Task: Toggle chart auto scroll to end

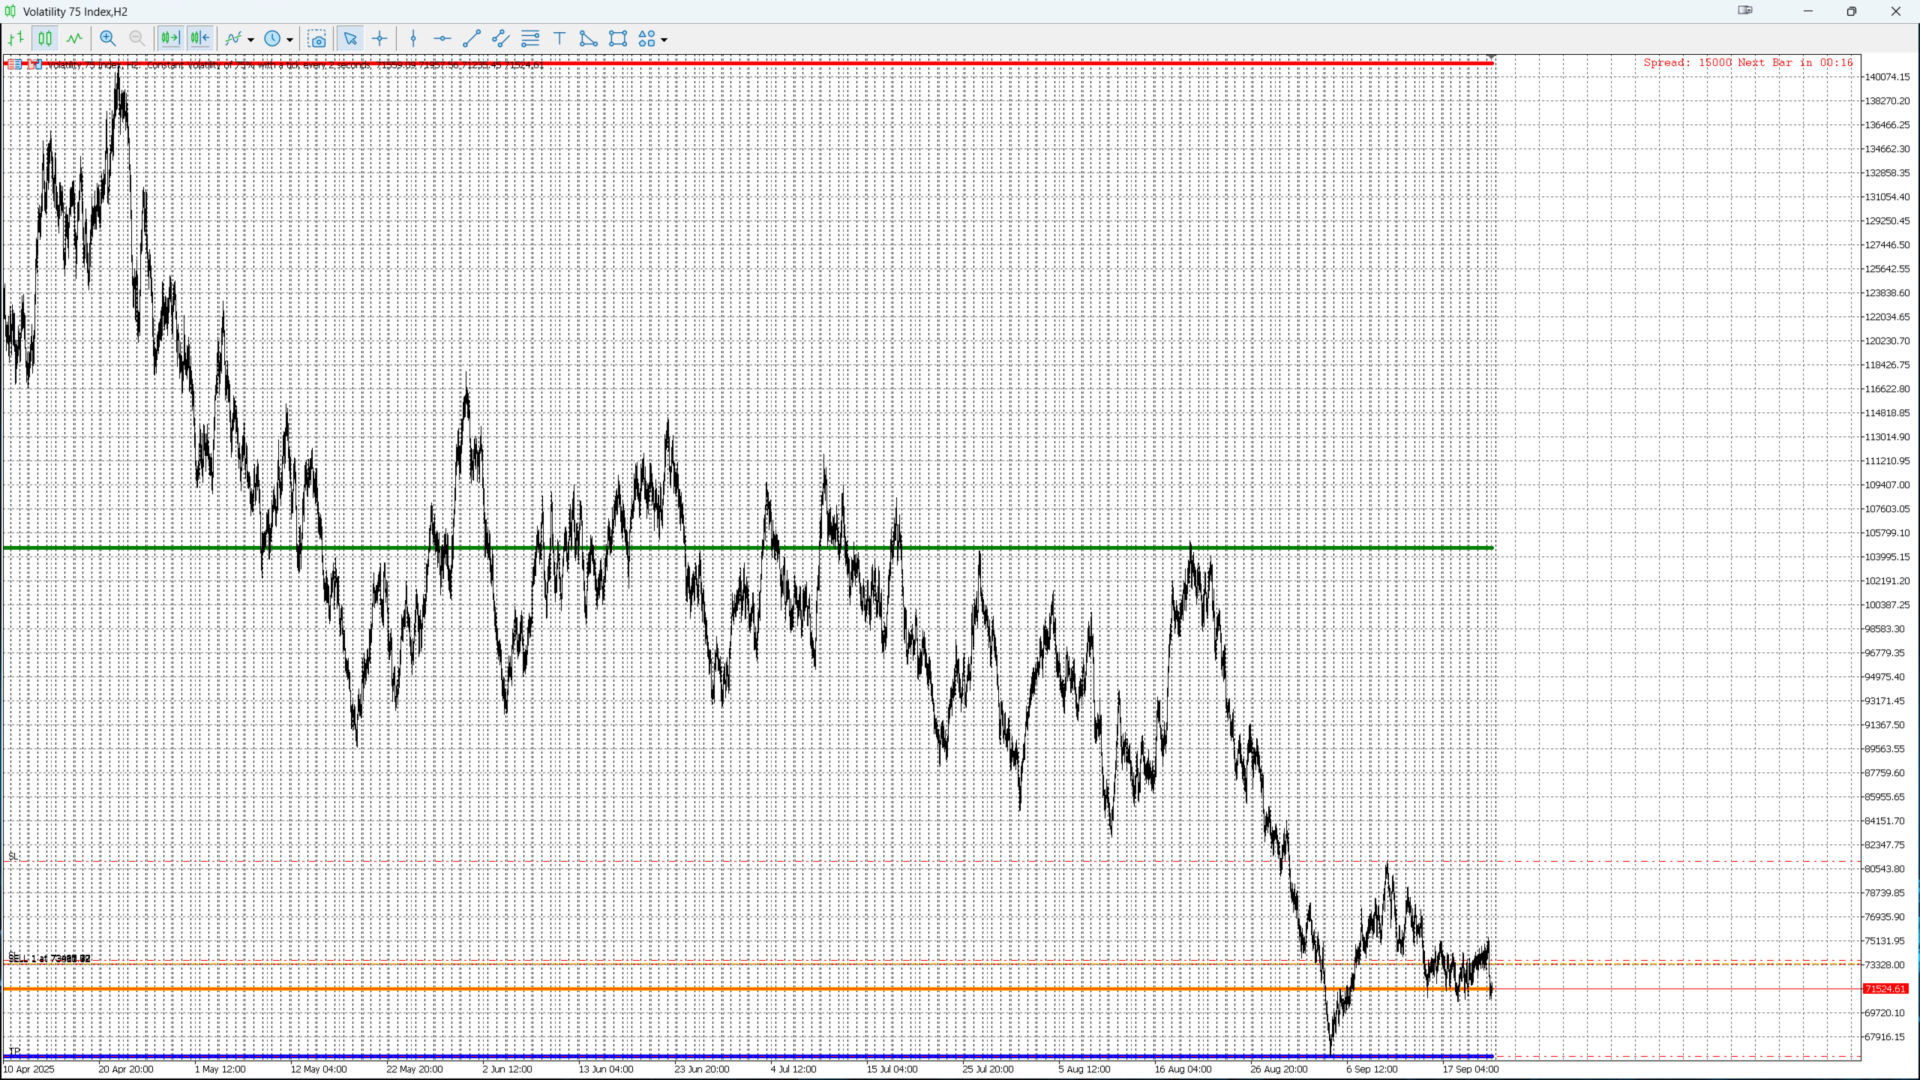Action: tap(170, 38)
